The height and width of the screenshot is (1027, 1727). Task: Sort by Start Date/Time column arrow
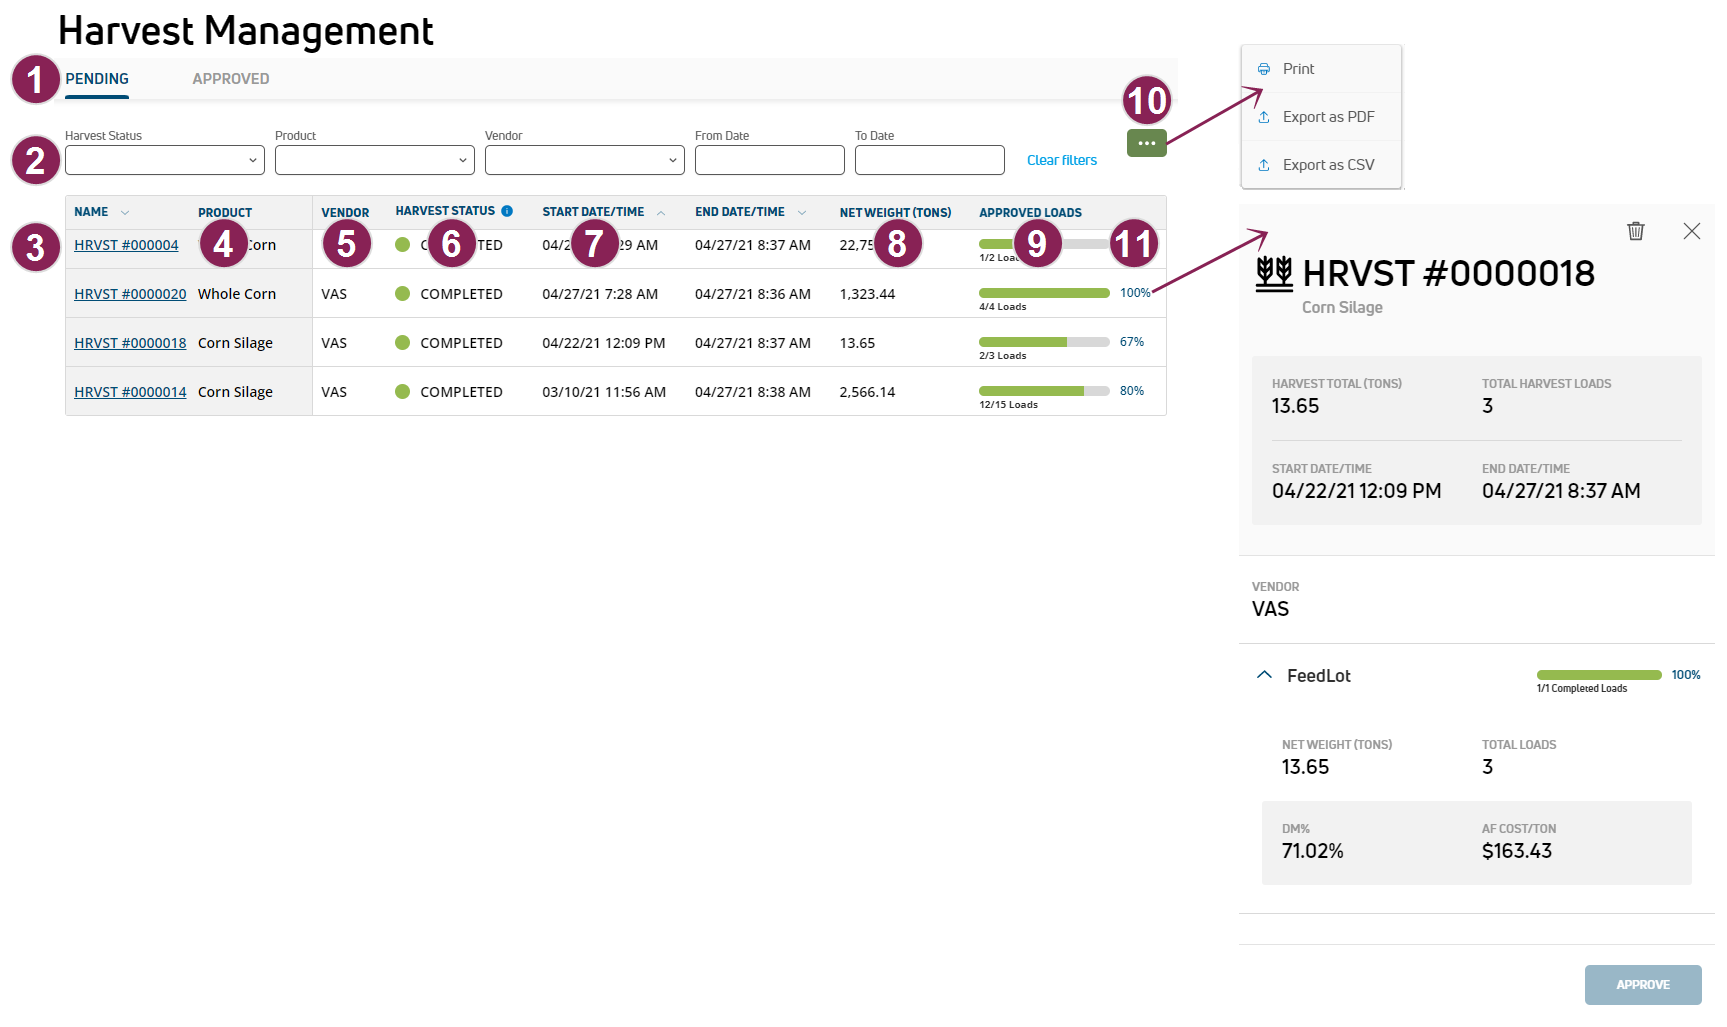[661, 213]
